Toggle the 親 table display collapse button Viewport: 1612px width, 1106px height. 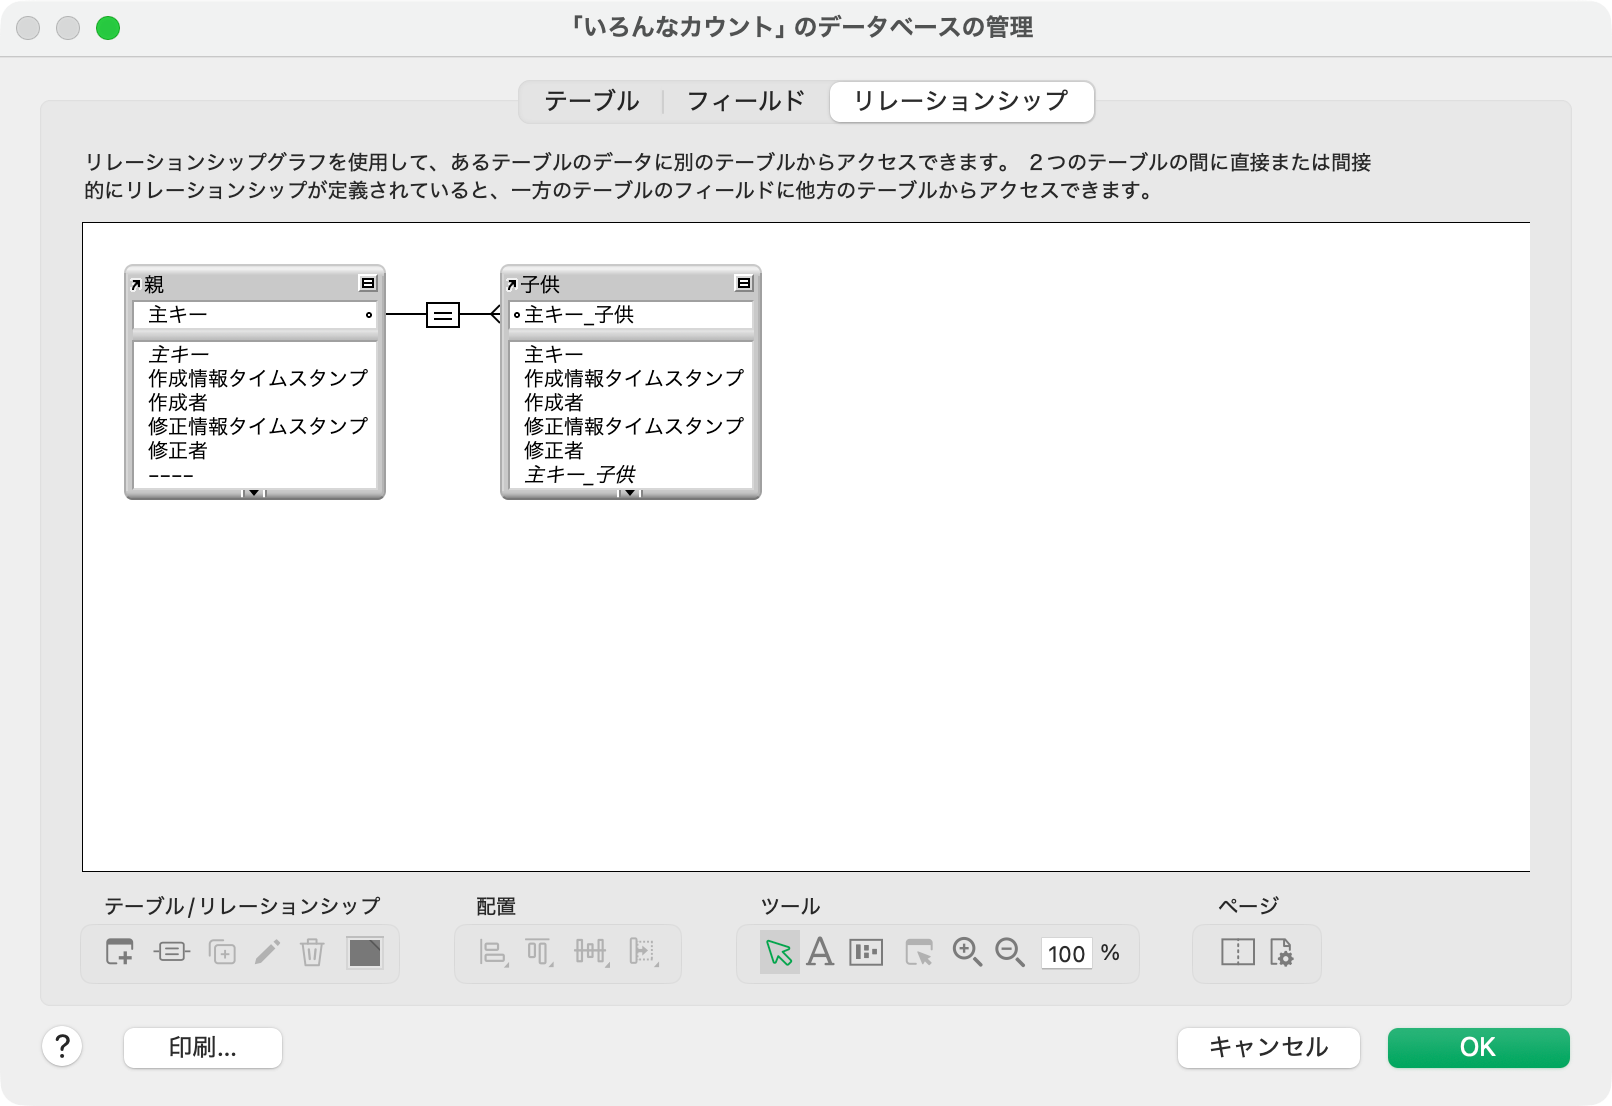click(368, 284)
